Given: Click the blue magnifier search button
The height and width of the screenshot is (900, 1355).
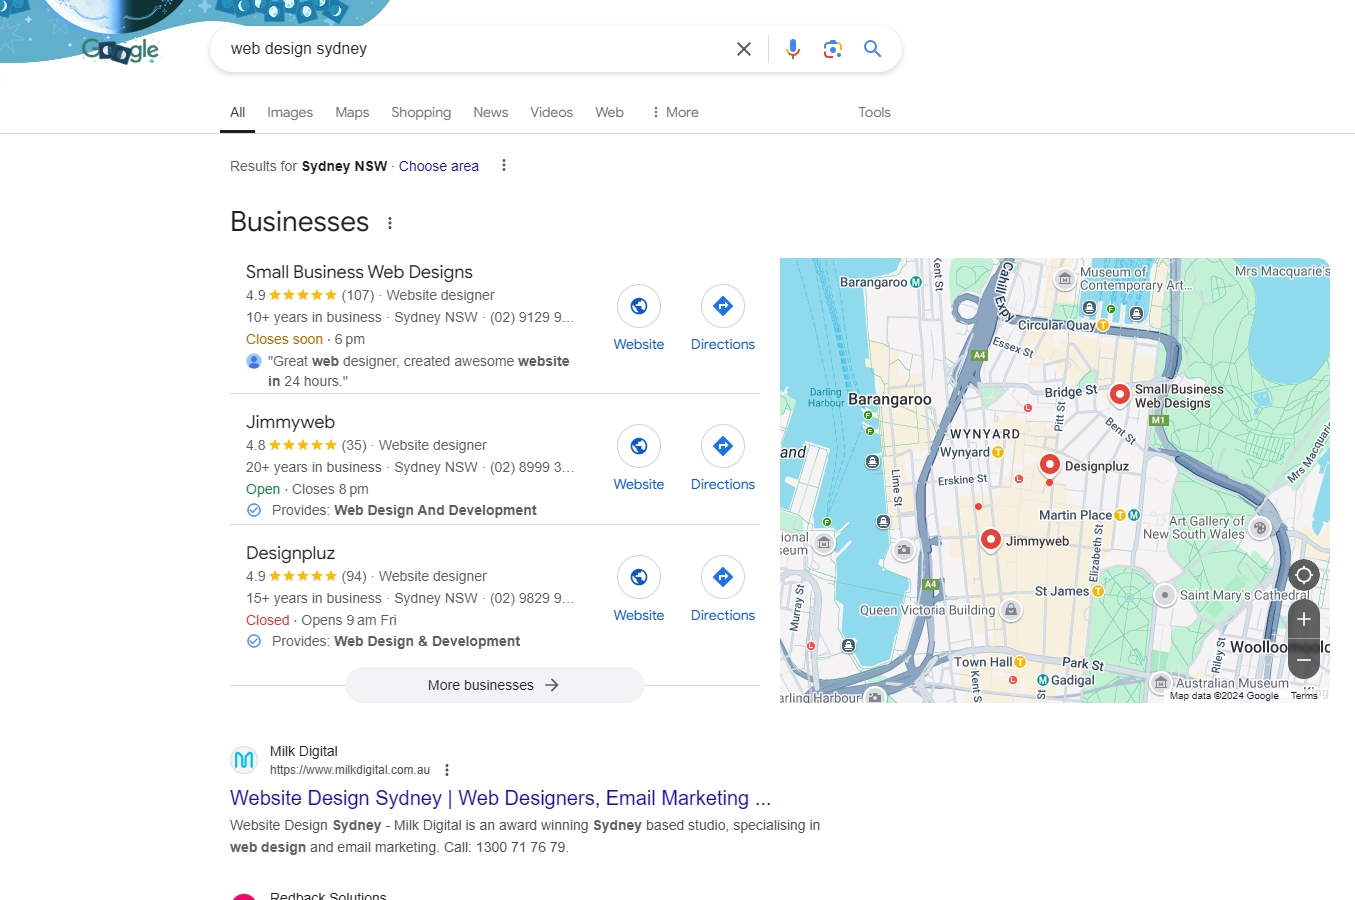Looking at the screenshot, I should [873, 49].
